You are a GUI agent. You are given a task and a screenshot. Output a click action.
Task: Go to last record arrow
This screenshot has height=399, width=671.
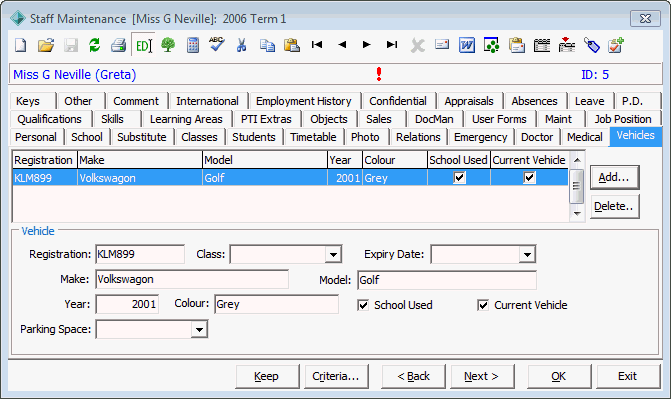coord(392,45)
